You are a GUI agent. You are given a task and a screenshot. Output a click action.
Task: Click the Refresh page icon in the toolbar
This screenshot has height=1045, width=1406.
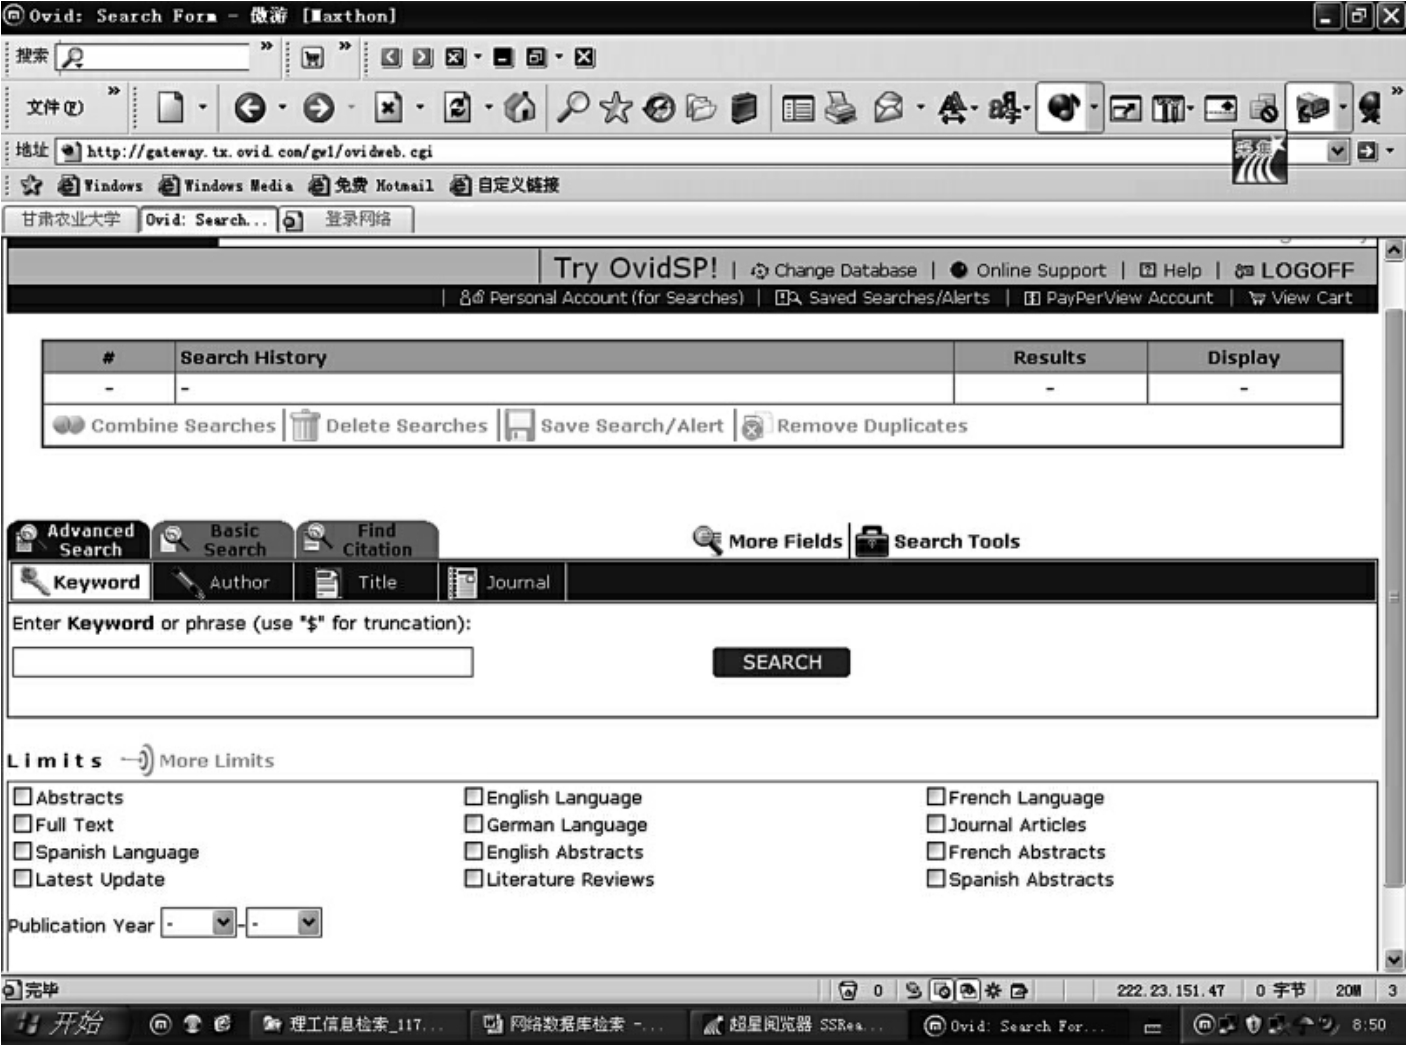click(458, 107)
